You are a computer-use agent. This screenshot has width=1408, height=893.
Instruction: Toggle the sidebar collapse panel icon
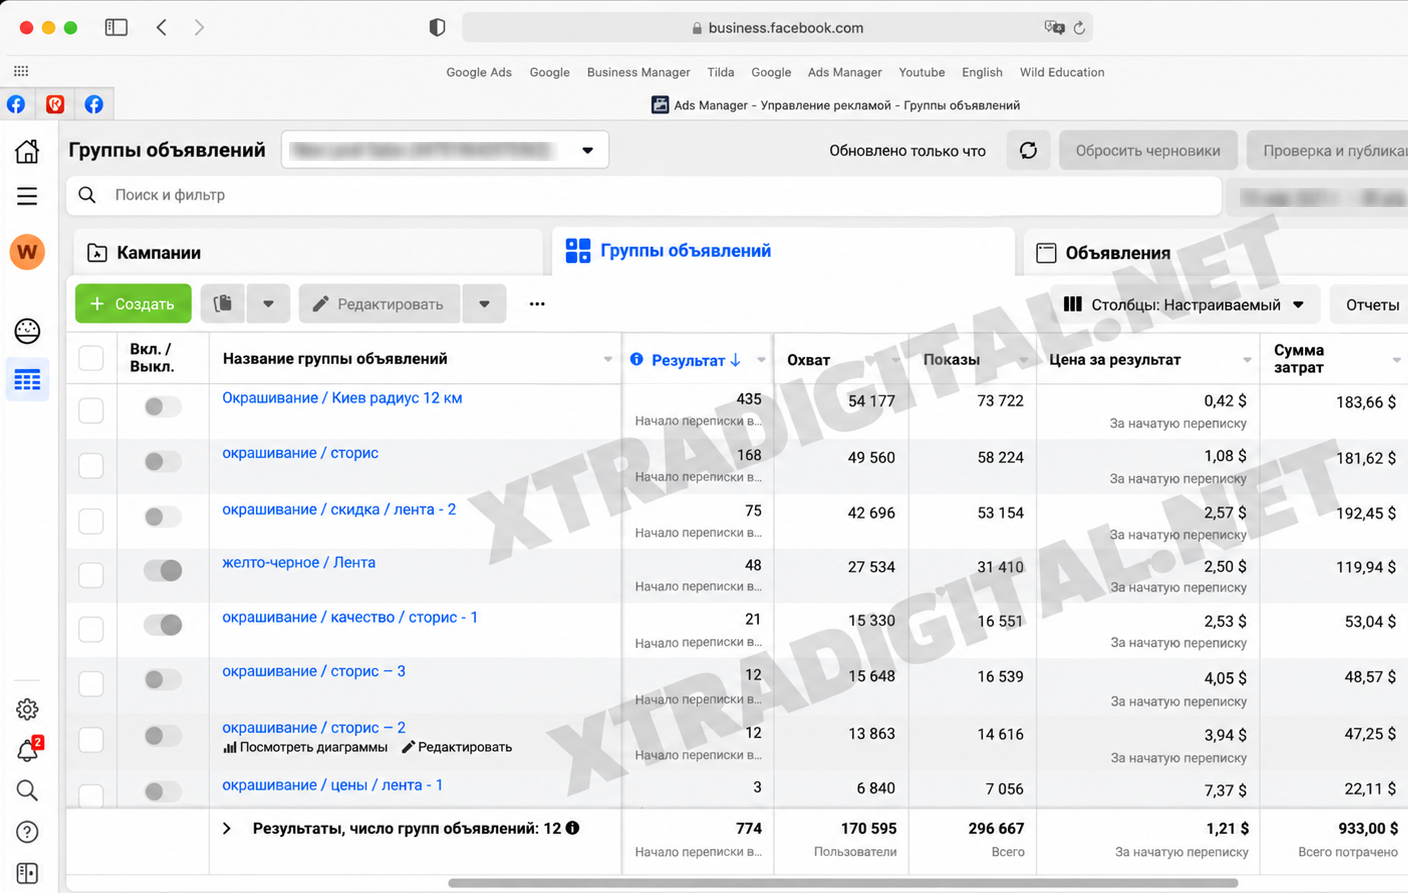[27, 873]
